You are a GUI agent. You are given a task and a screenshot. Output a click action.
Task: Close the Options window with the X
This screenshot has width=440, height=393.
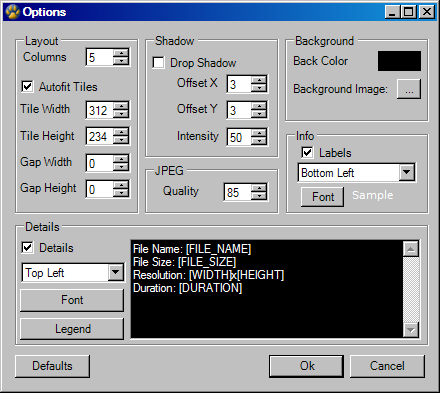pyautogui.click(x=427, y=12)
